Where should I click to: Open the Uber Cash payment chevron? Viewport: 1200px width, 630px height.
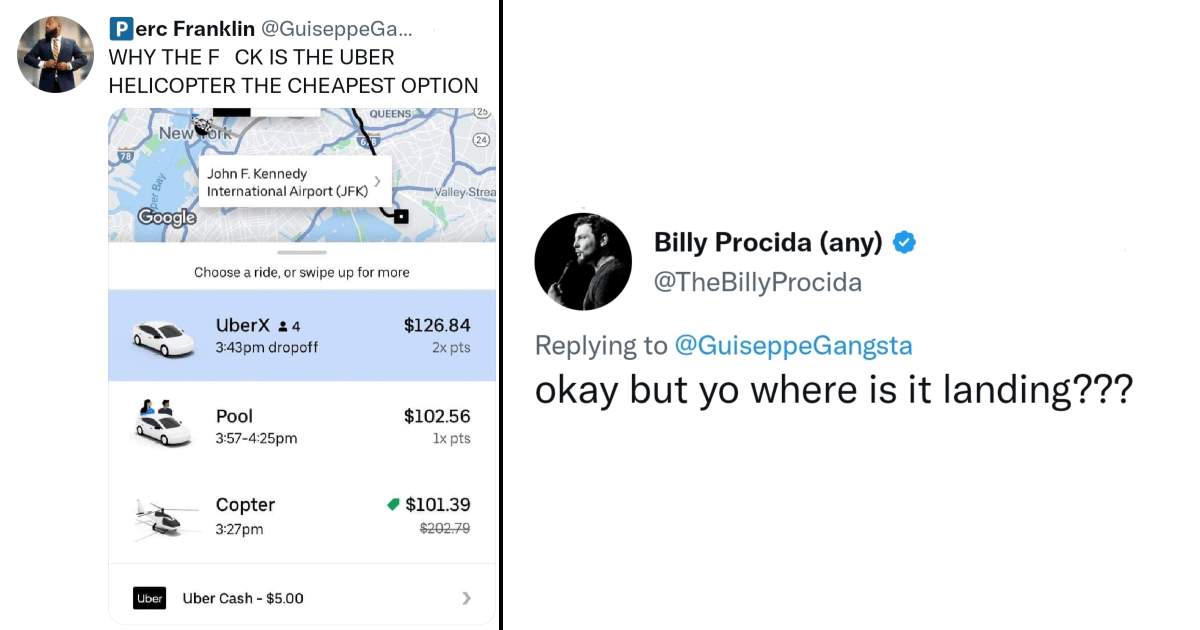pyautogui.click(x=467, y=598)
